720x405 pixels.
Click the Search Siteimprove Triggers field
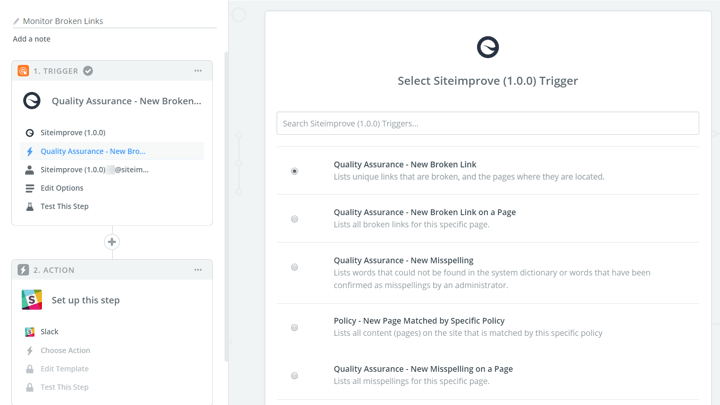coord(487,124)
